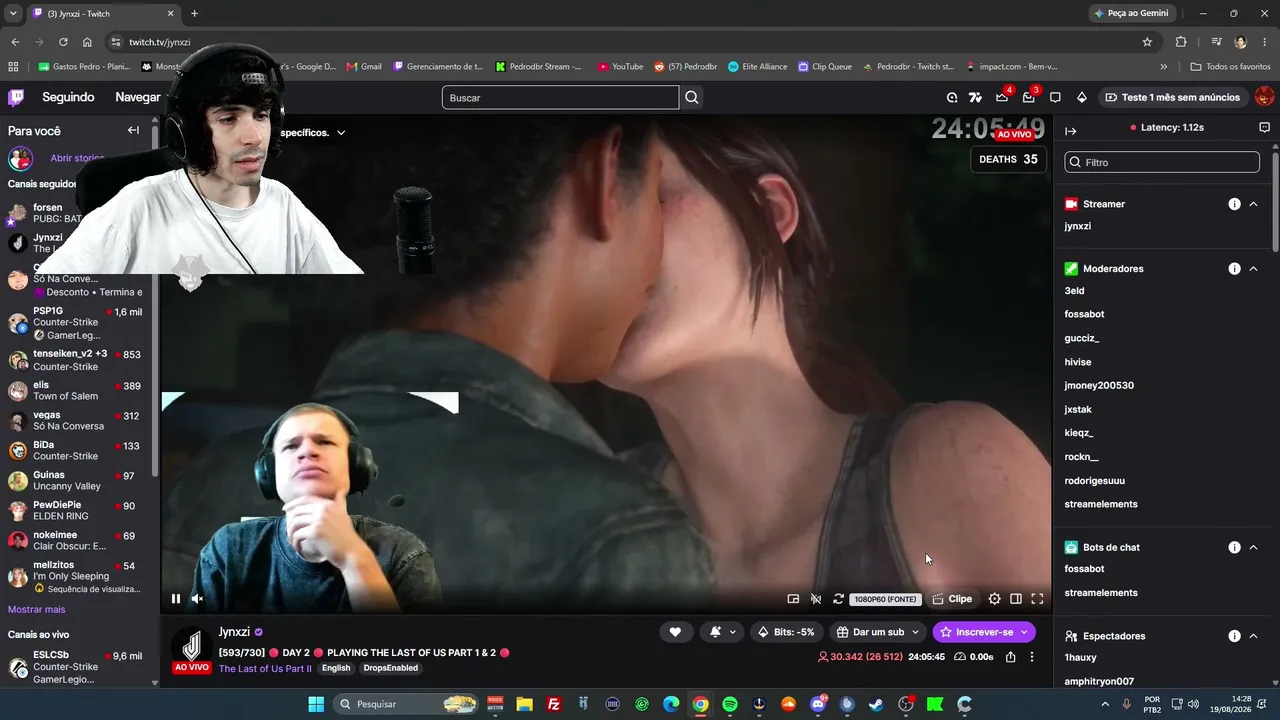Collapse the Para você sidebar
This screenshot has width=1280, height=720.
coord(133,130)
